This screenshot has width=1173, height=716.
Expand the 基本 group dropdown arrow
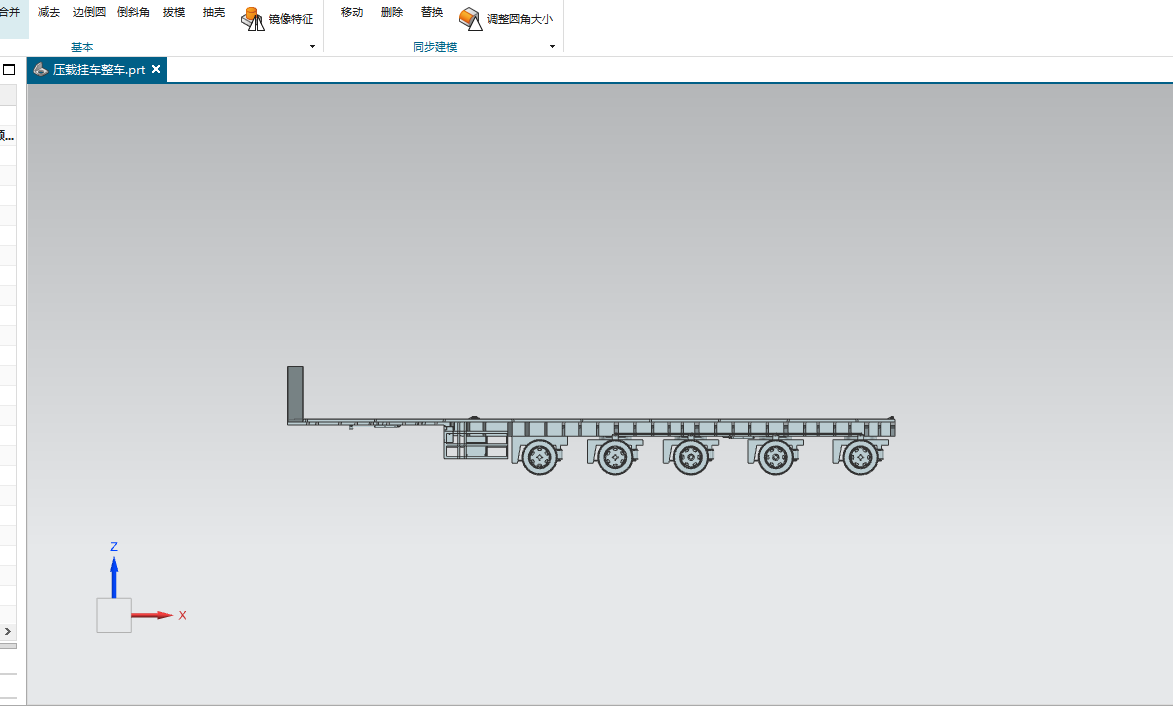(x=312, y=46)
